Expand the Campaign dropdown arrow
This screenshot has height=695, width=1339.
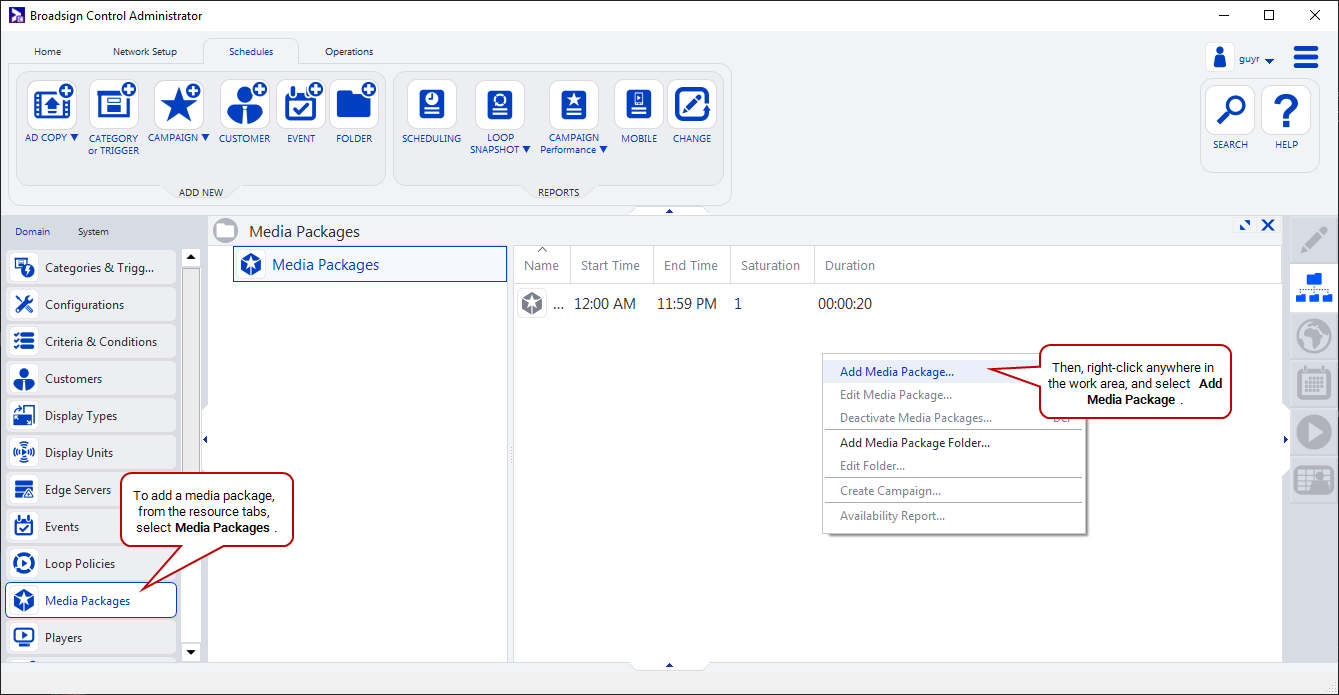[x=205, y=138]
